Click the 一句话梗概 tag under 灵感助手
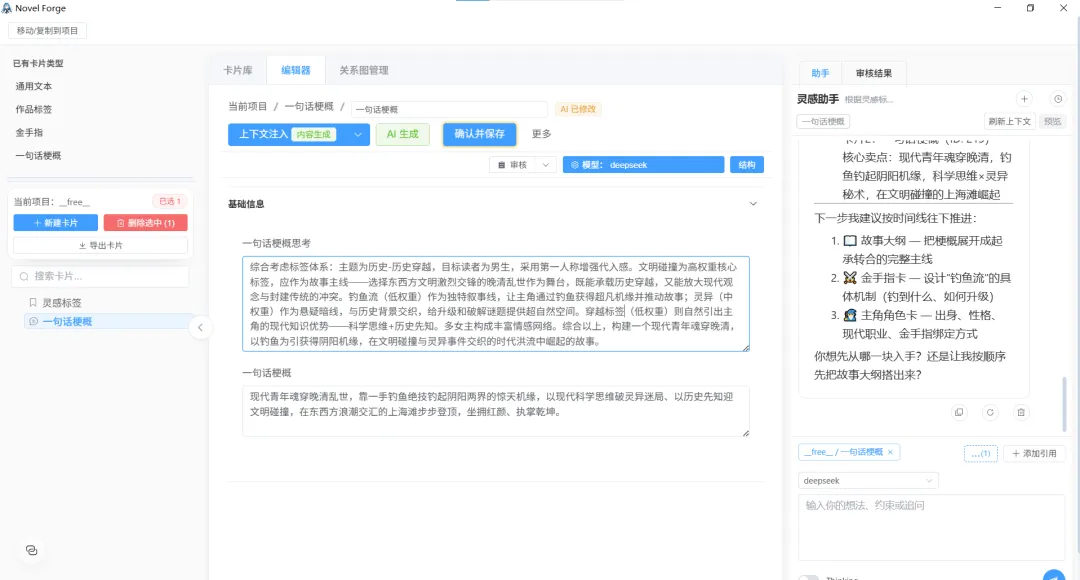The height and width of the screenshot is (580, 1080). tap(823, 121)
